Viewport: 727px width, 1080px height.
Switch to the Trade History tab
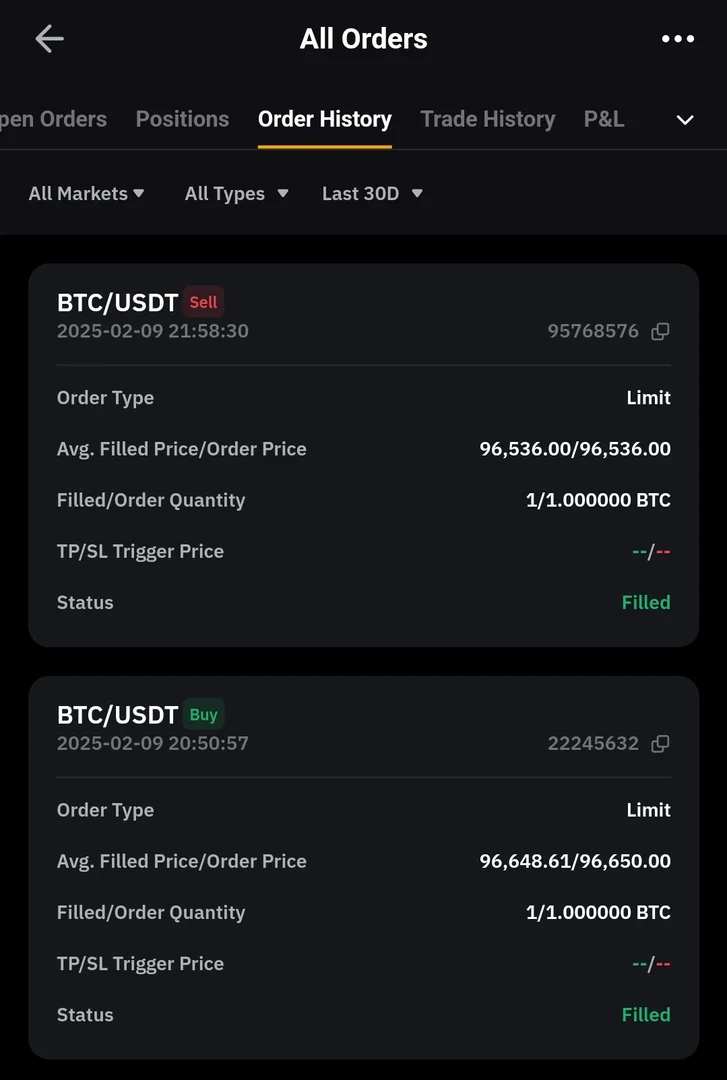coord(487,119)
